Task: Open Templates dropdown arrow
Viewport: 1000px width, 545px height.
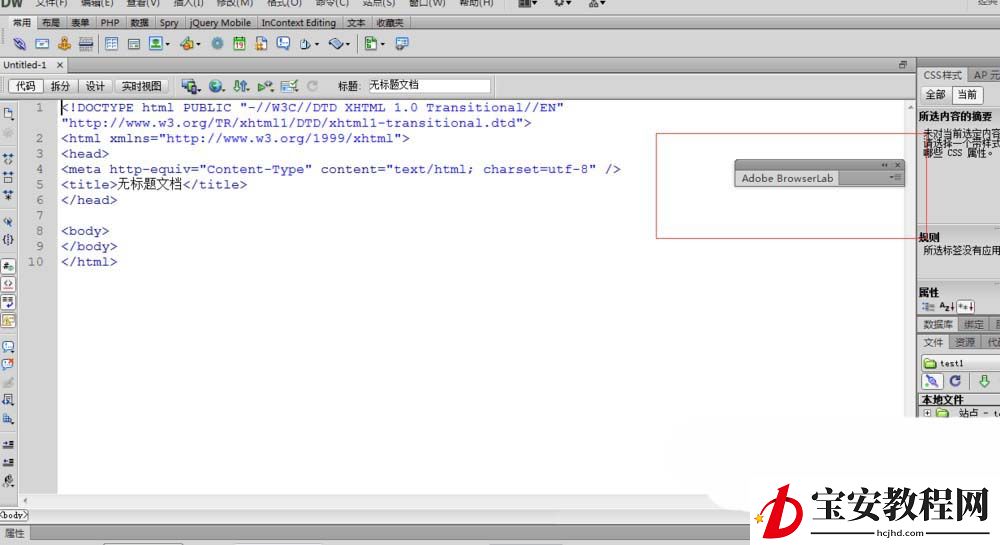Action: click(x=383, y=45)
